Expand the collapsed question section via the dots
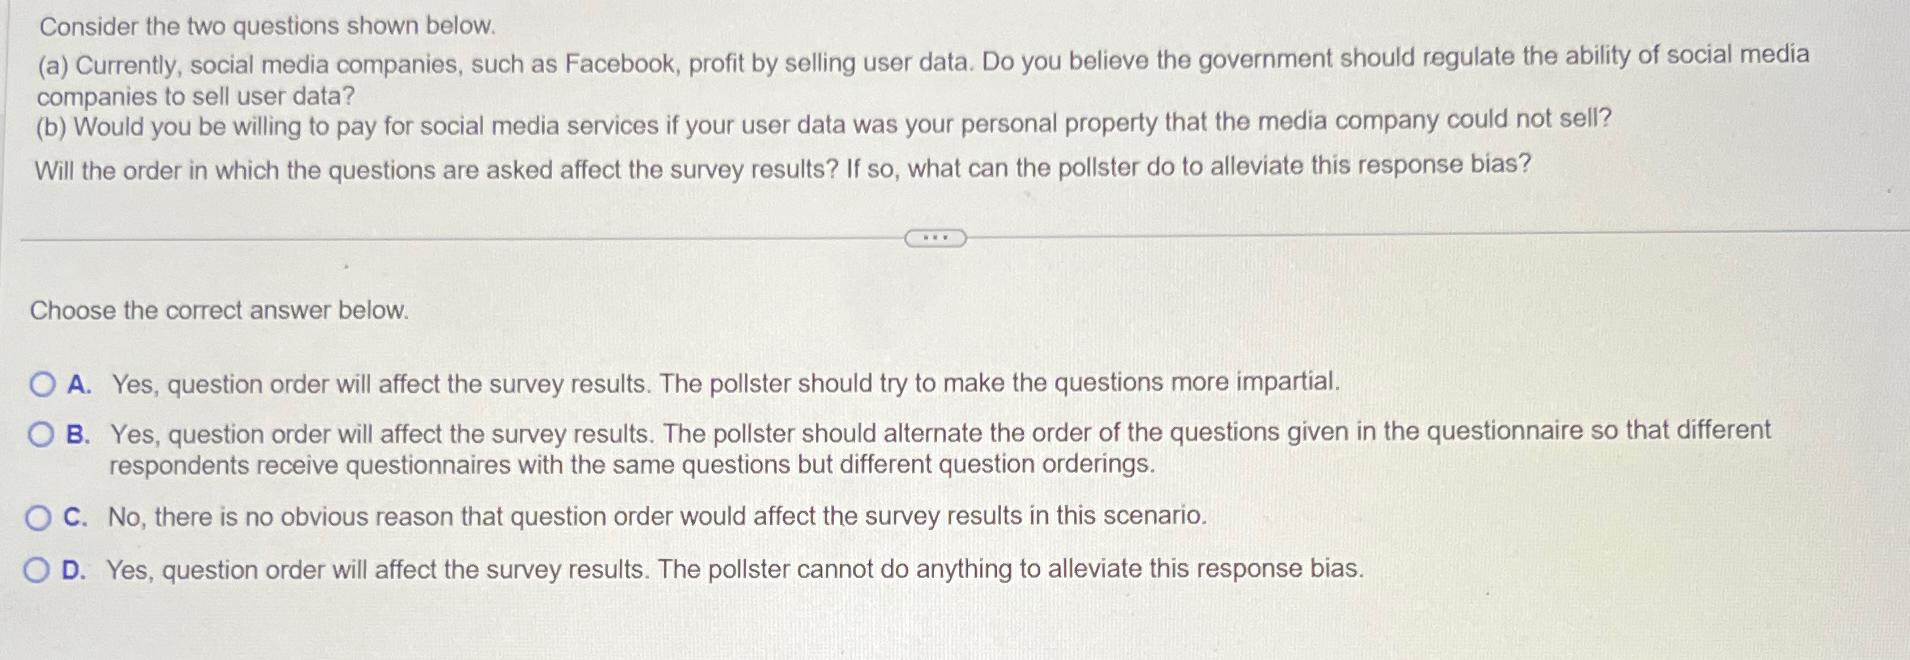 click(936, 238)
